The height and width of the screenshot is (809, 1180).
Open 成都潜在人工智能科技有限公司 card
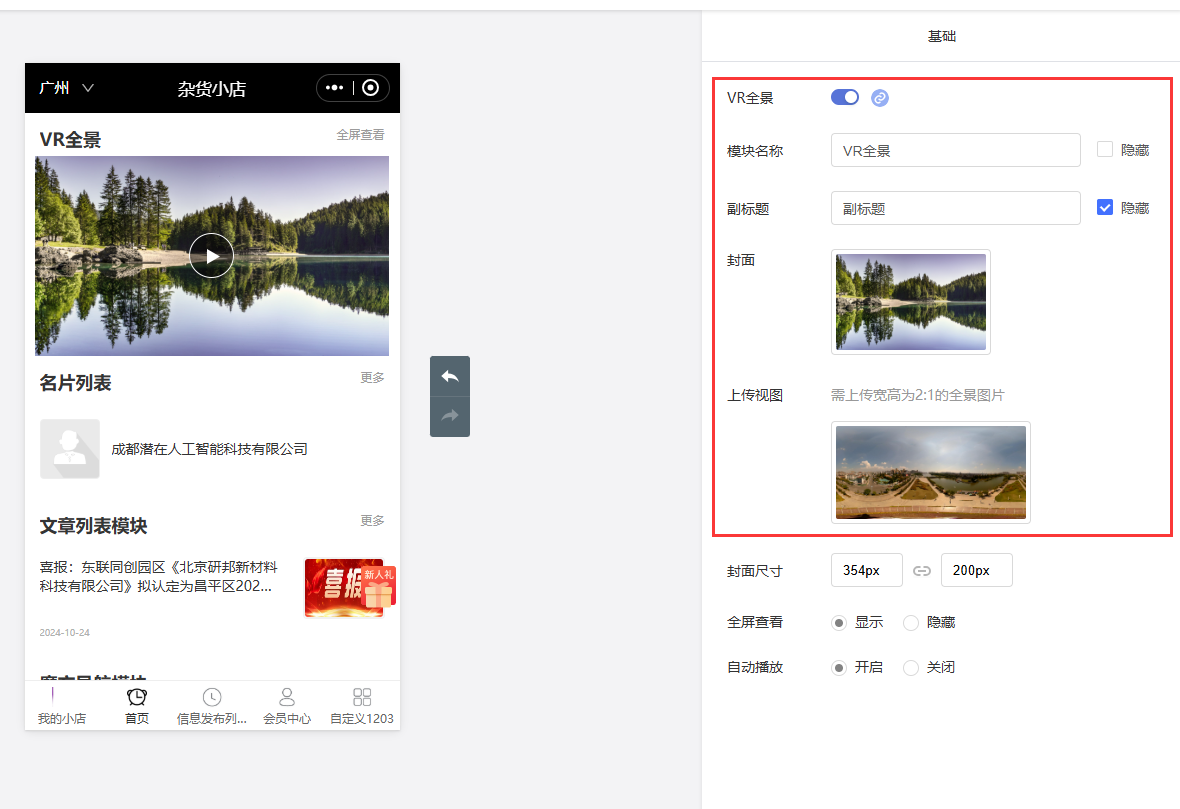(209, 449)
